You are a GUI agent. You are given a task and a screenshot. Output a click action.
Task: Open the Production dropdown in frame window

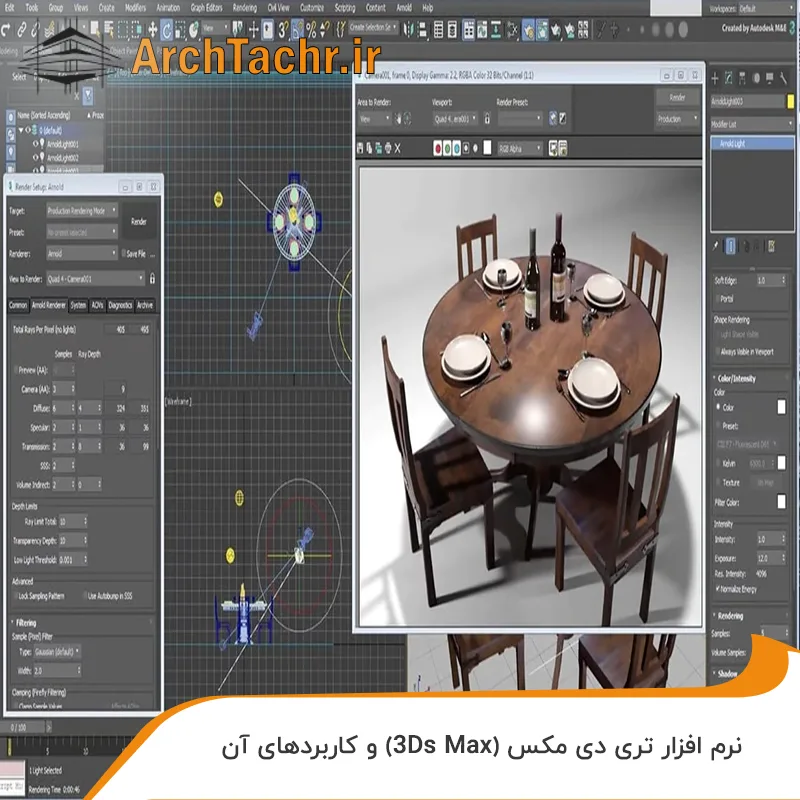click(677, 119)
